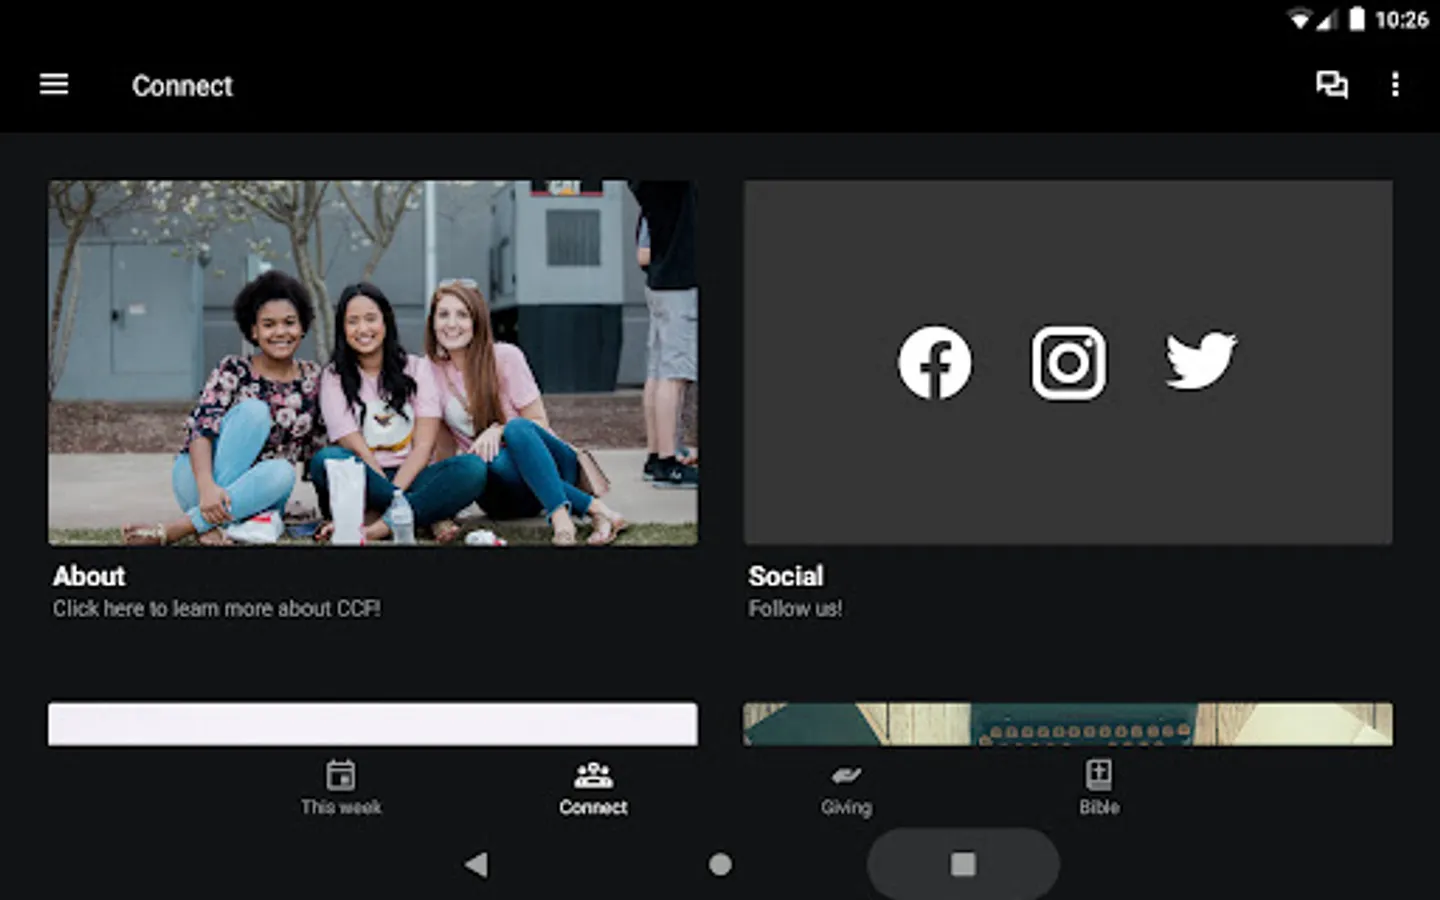Tap the Android recent apps button
This screenshot has width=1440, height=900.
click(x=963, y=864)
